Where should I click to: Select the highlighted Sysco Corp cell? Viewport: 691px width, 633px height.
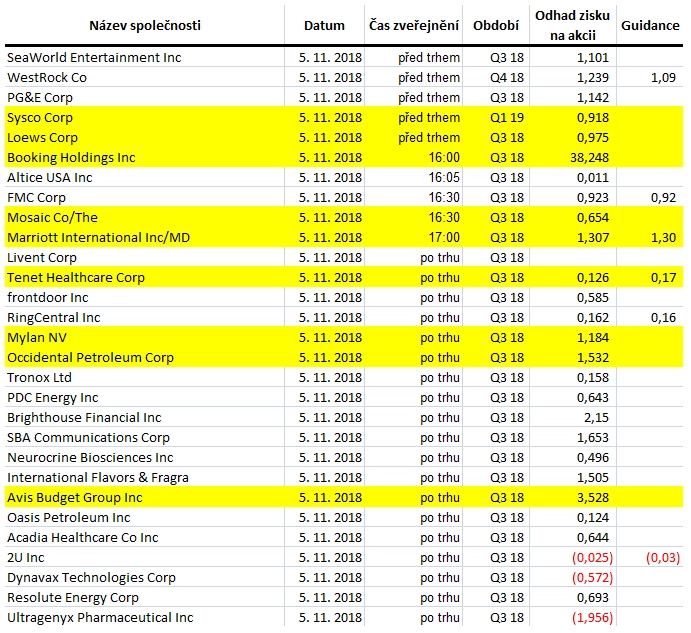[x=145, y=118]
